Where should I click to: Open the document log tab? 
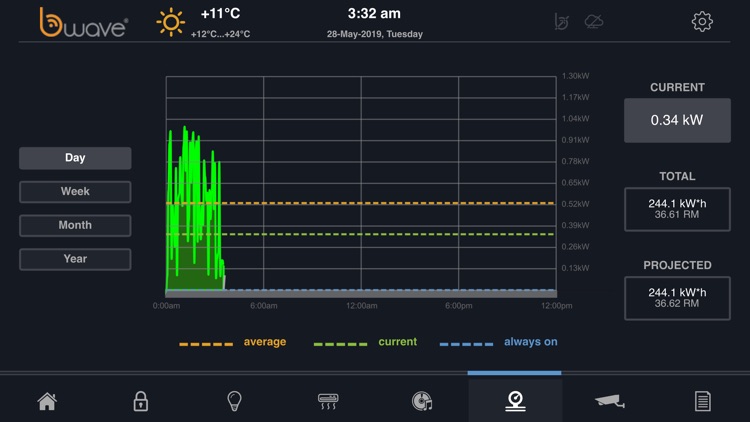tap(703, 401)
